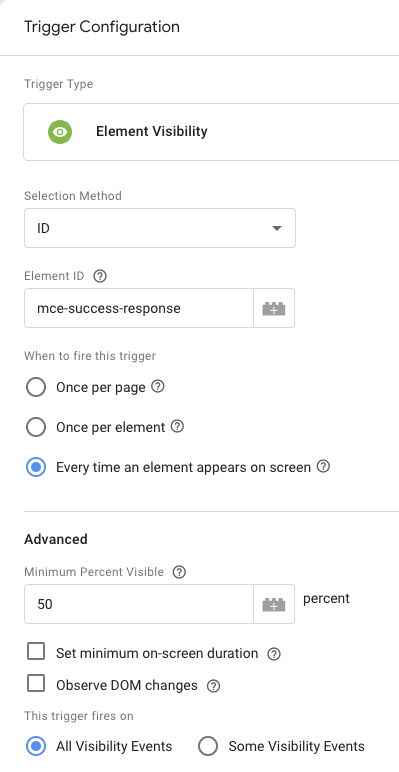Click help icon next to Minimum Percent Visible
The width and height of the screenshot is (399, 772).
(180, 572)
